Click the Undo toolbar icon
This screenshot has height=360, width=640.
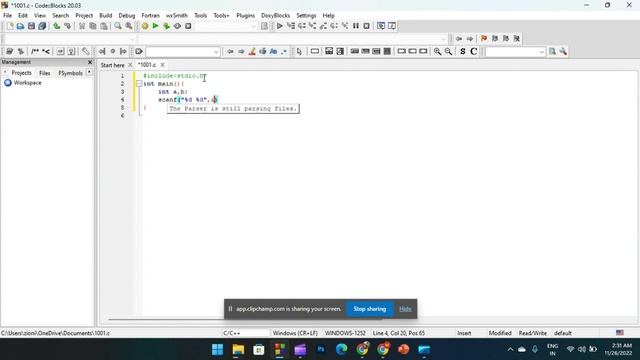pyautogui.click(x=57, y=26)
